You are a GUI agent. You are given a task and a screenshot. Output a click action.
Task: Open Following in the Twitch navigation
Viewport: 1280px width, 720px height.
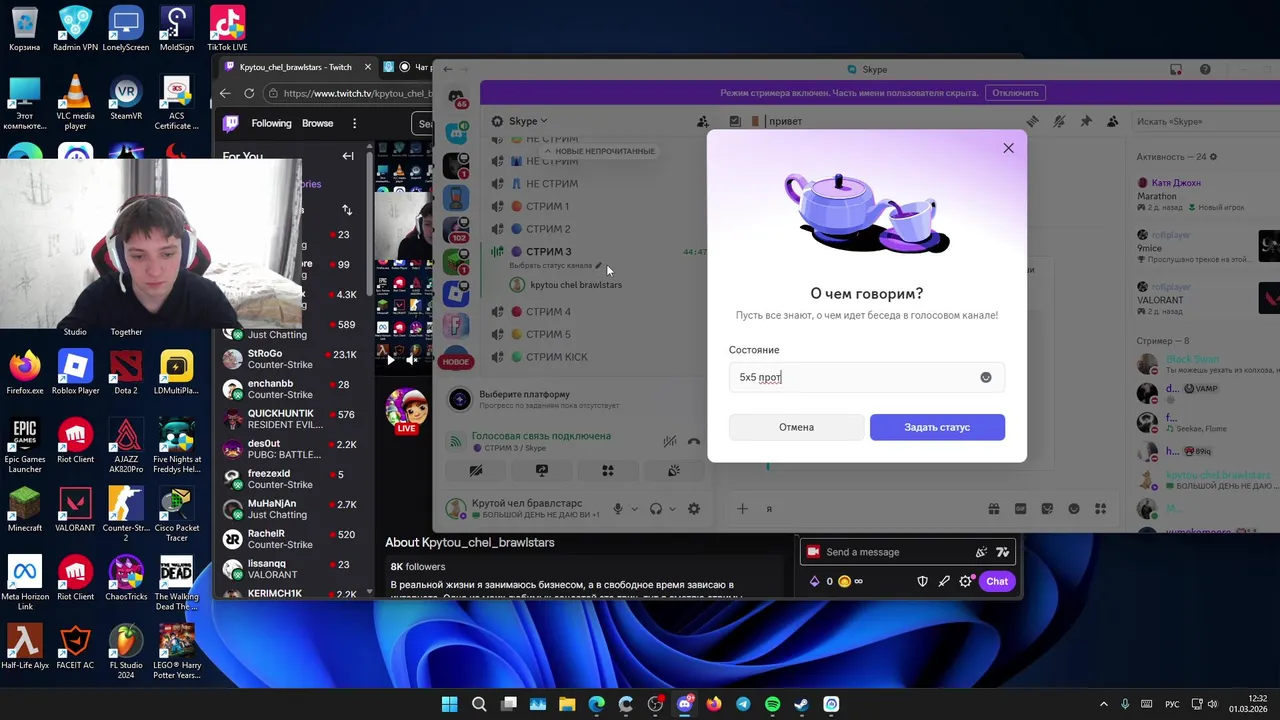(271, 123)
